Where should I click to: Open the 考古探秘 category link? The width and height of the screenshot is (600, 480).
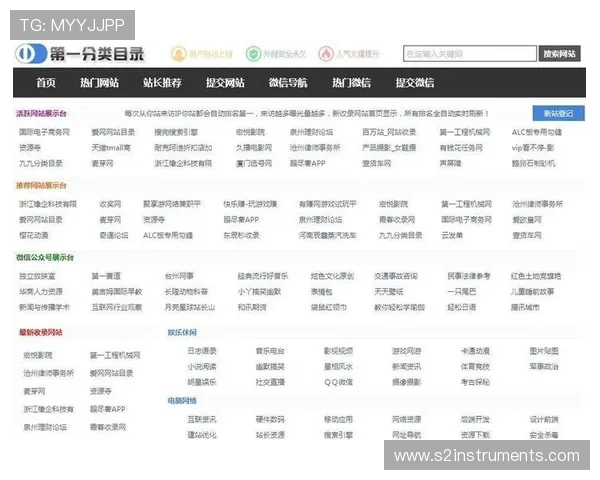[x=475, y=382]
